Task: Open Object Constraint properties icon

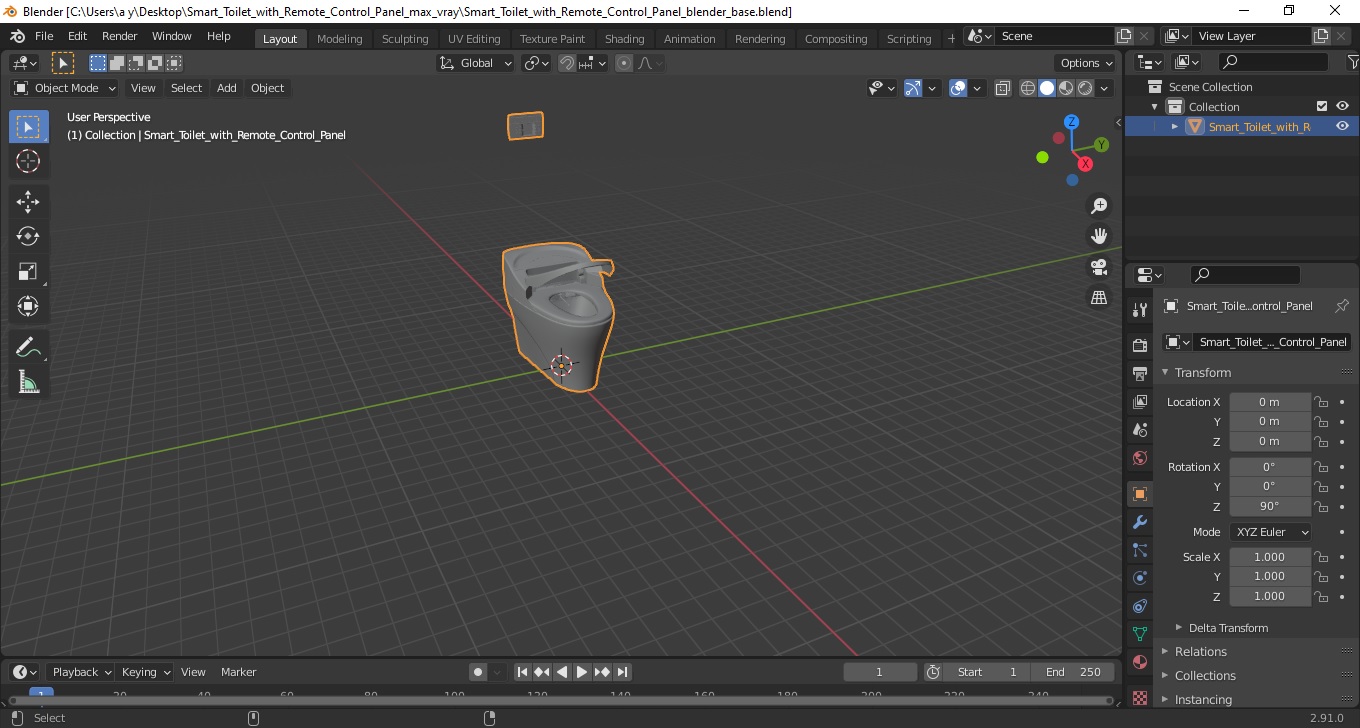Action: [1140, 606]
